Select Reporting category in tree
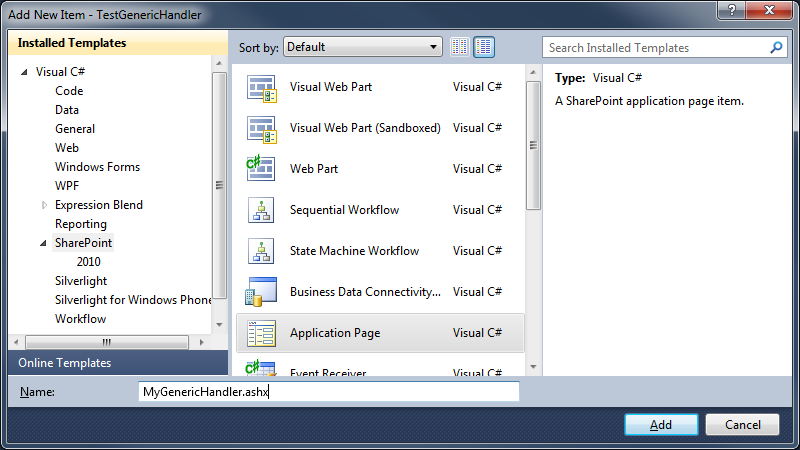 pos(81,224)
